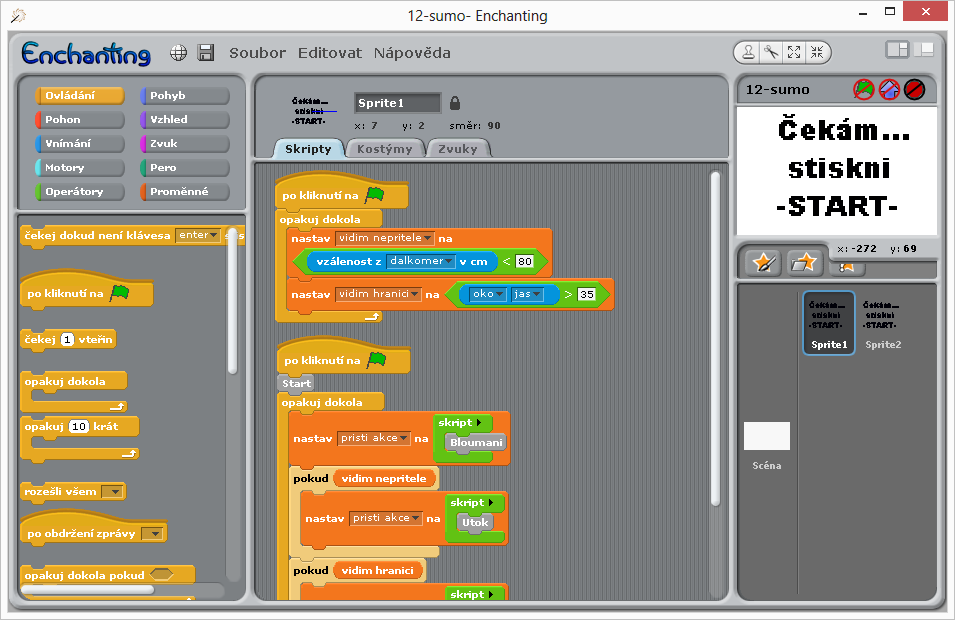Open the 'enter' key dropdown in palette
The width and height of the screenshot is (955, 620).
click(197, 235)
